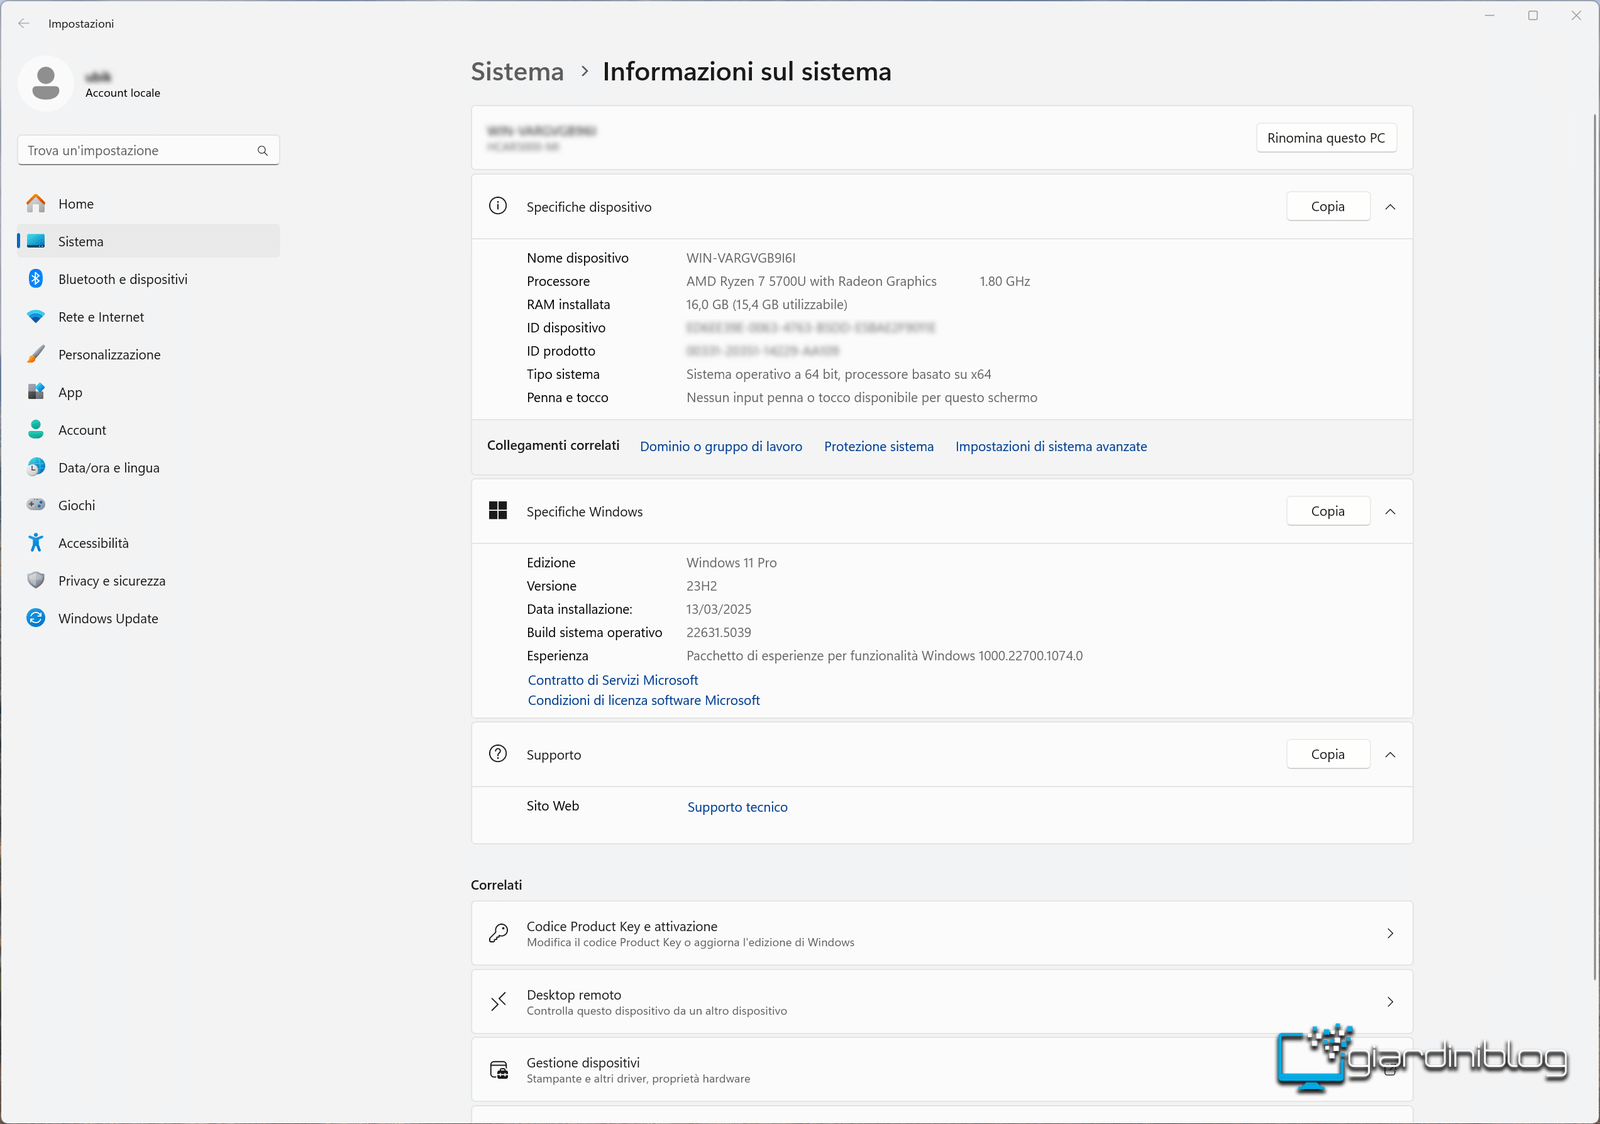Open the Giochi controller icon

click(x=36, y=505)
